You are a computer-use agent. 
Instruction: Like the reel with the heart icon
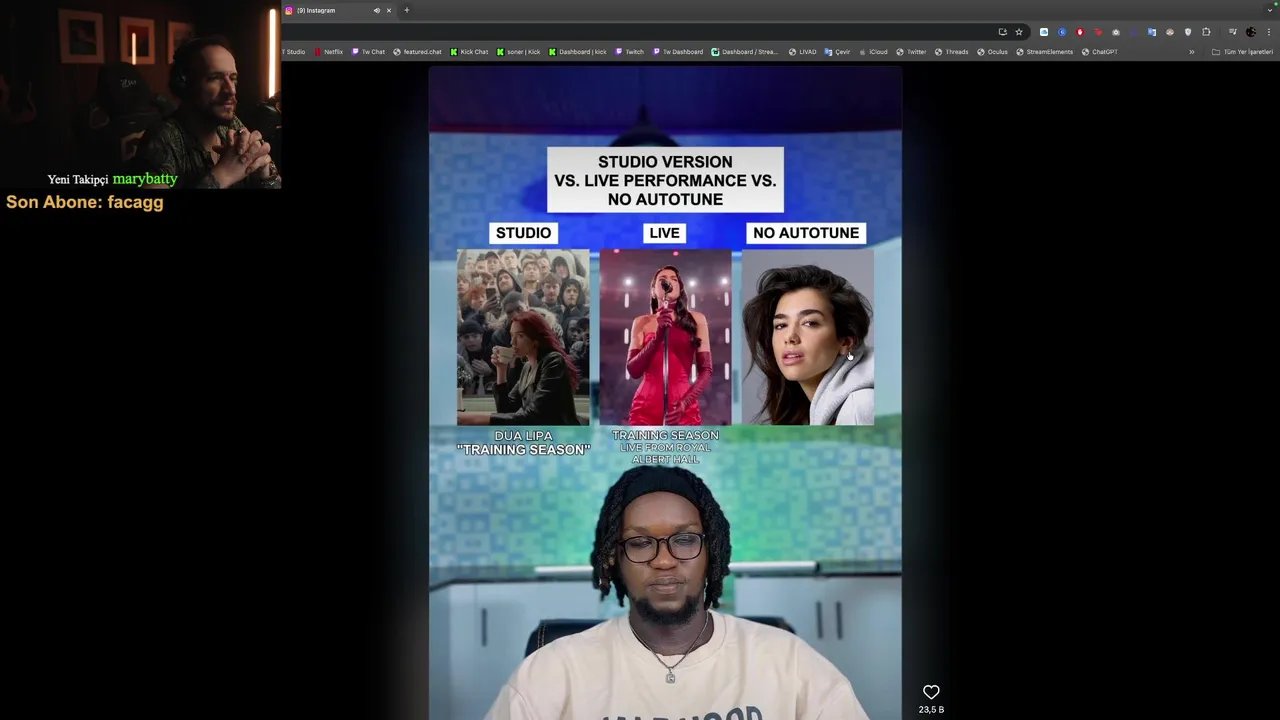pyautogui.click(x=931, y=692)
